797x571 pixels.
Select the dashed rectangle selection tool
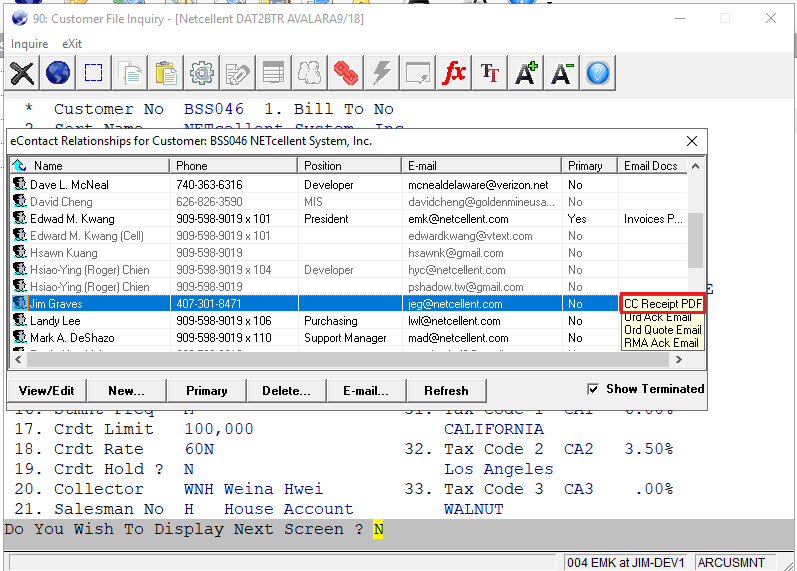94,73
